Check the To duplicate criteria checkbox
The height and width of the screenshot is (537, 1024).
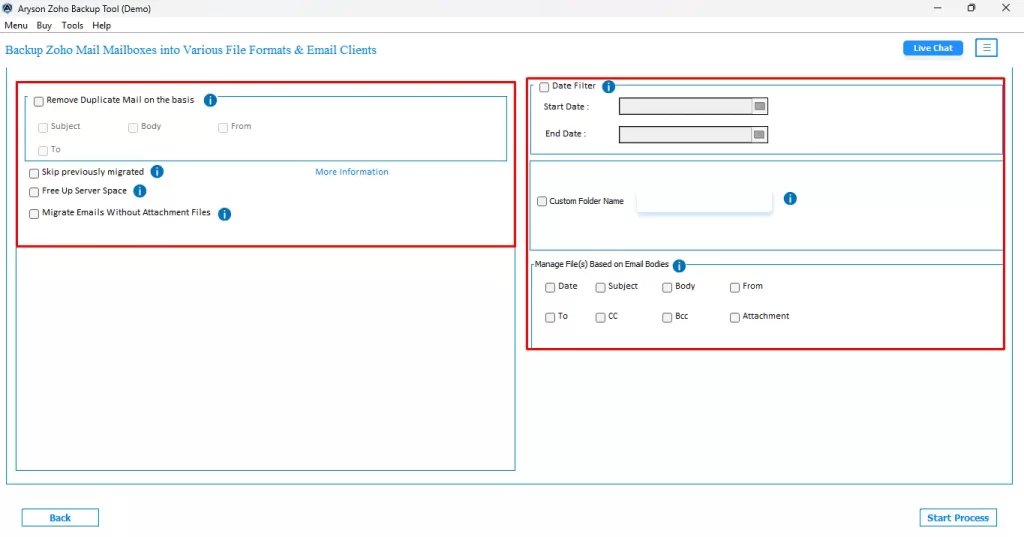(x=43, y=151)
